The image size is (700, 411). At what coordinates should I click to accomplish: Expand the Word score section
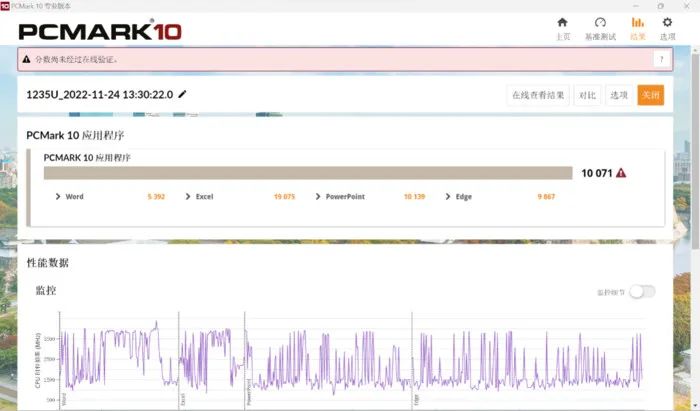58,197
